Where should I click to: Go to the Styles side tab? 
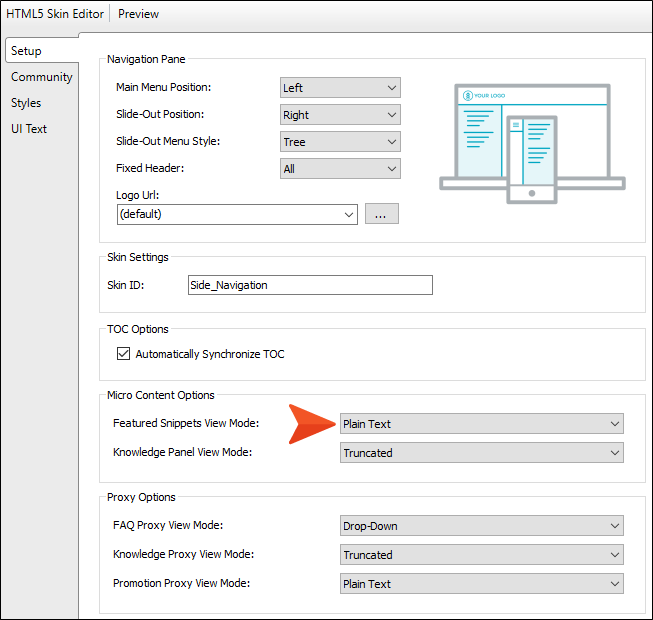[27, 103]
